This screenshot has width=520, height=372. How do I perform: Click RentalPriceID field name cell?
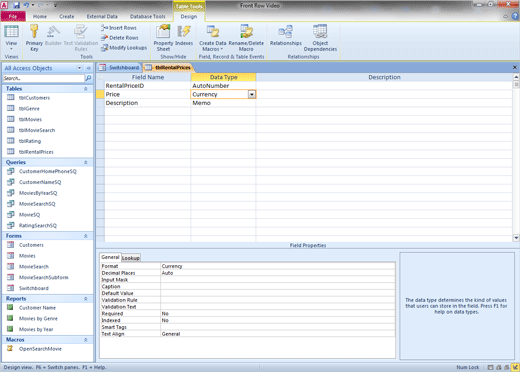[x=148, y=86]
